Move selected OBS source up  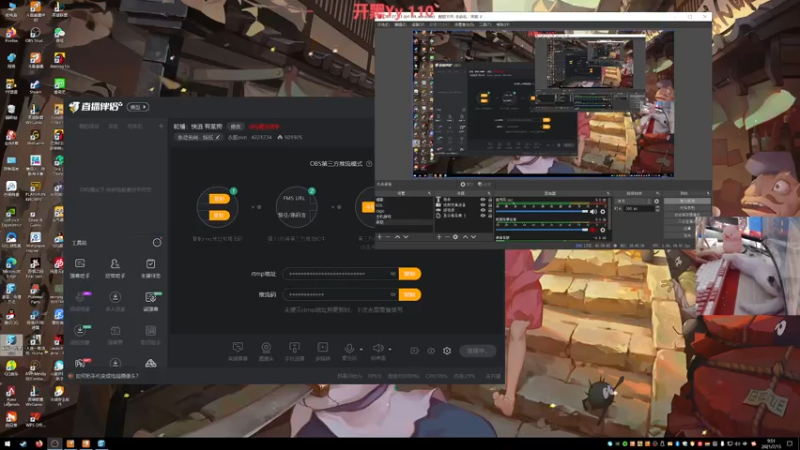[465, 237]
